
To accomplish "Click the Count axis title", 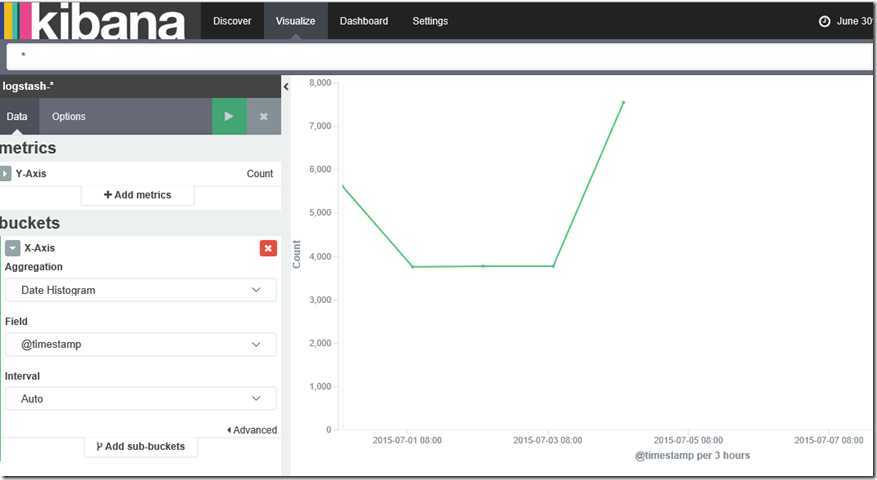I will coord(296,255).
